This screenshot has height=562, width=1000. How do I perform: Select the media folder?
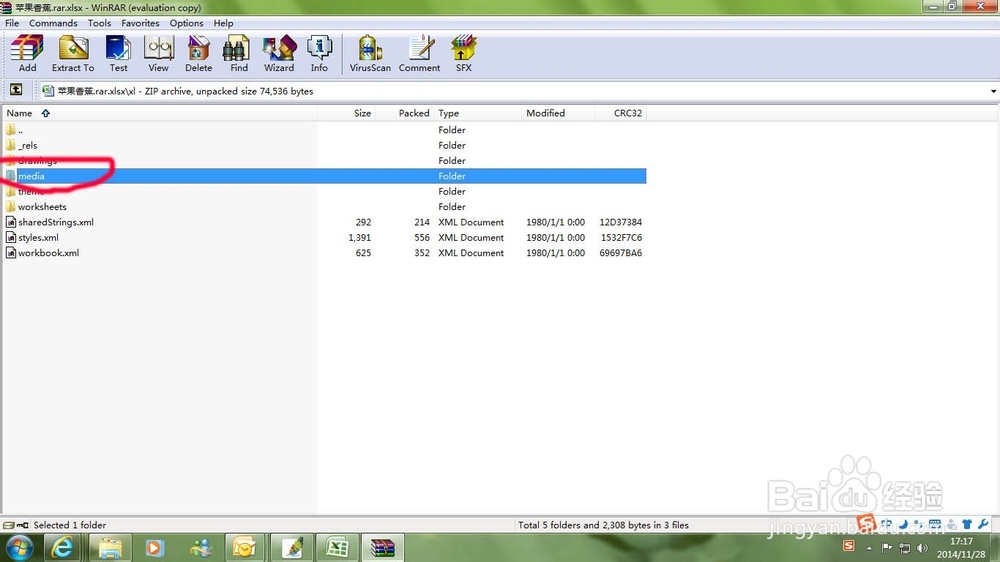(325, 175)
